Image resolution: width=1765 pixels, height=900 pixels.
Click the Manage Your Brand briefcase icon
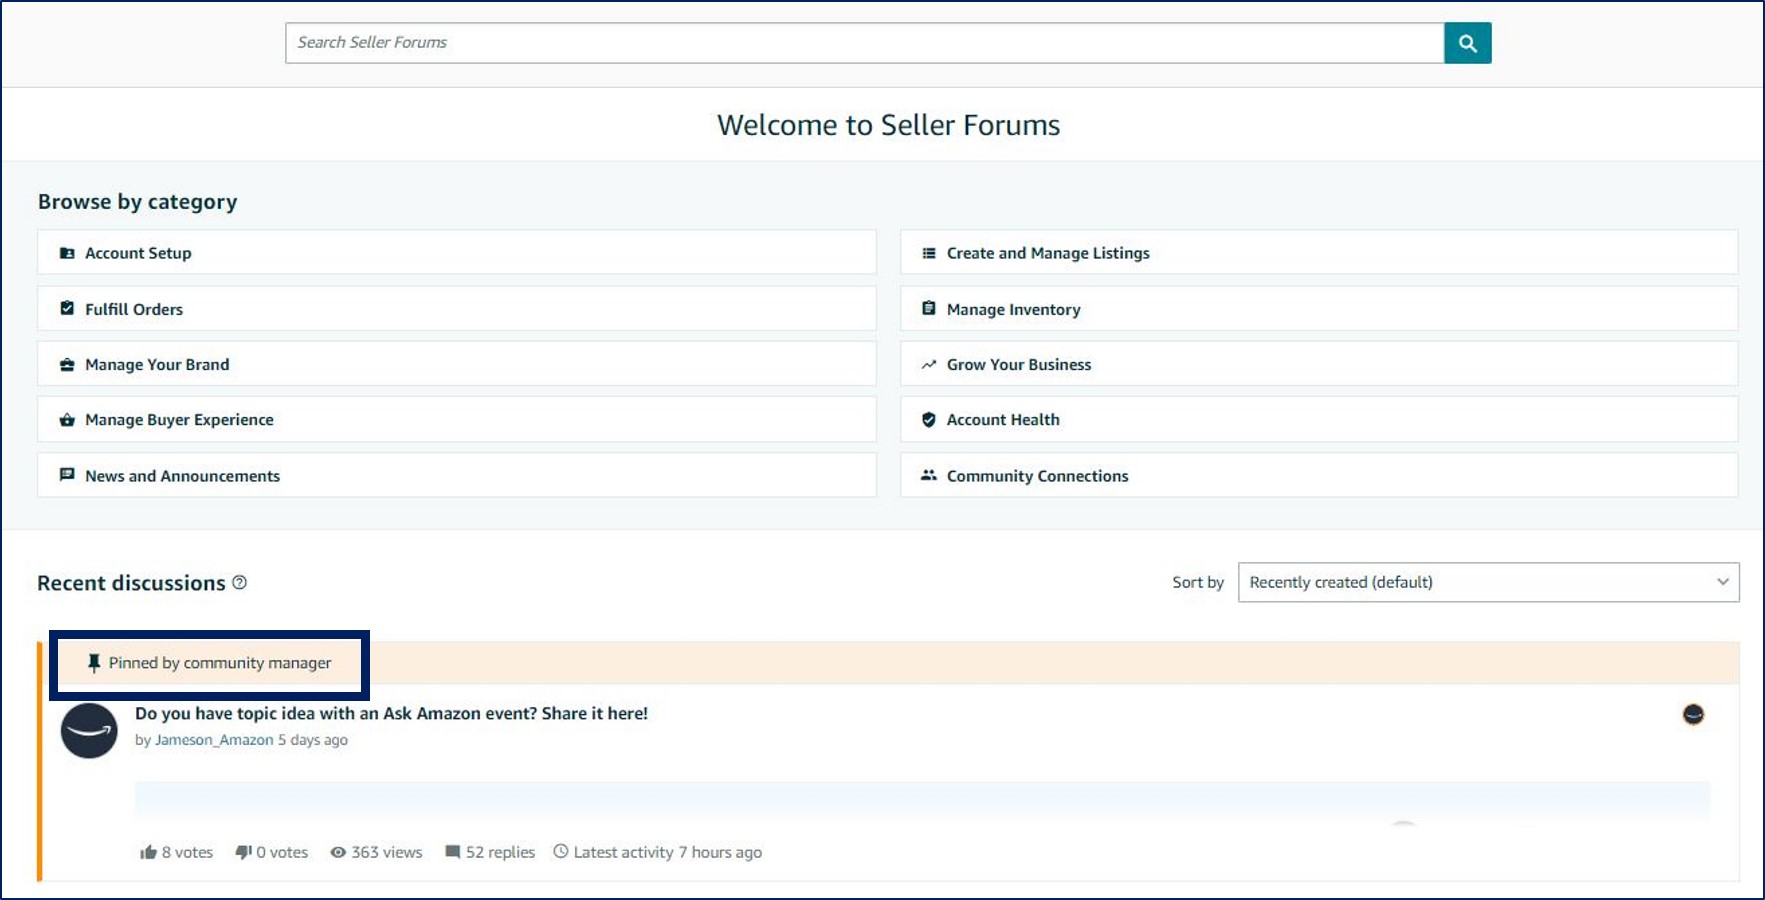67,364
